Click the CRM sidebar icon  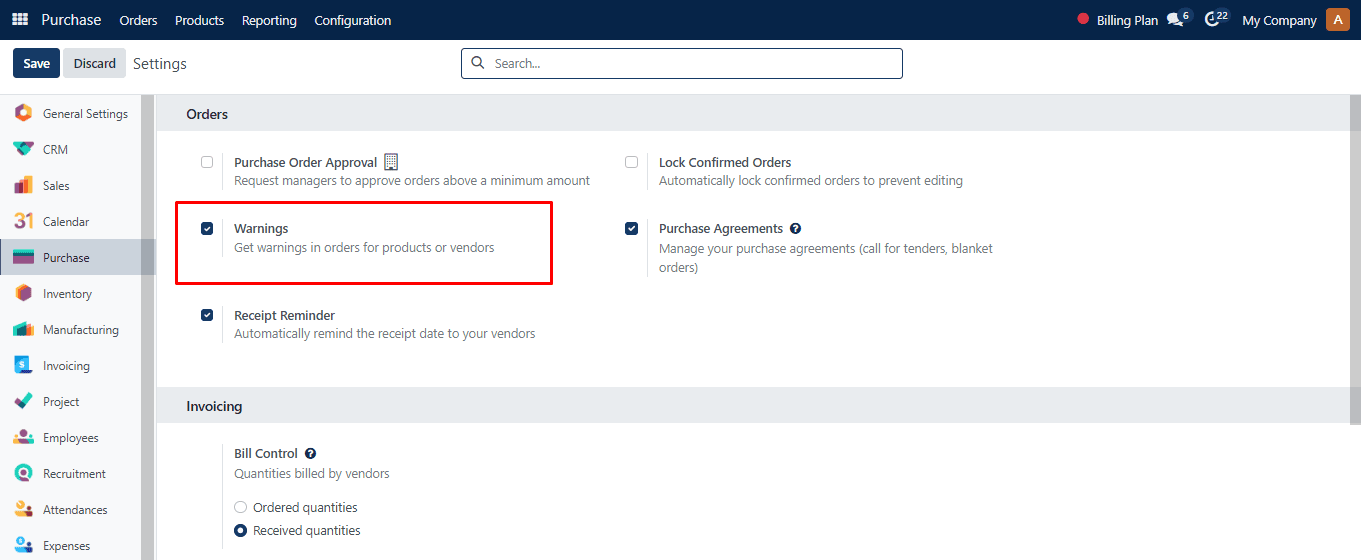[23, 149]
